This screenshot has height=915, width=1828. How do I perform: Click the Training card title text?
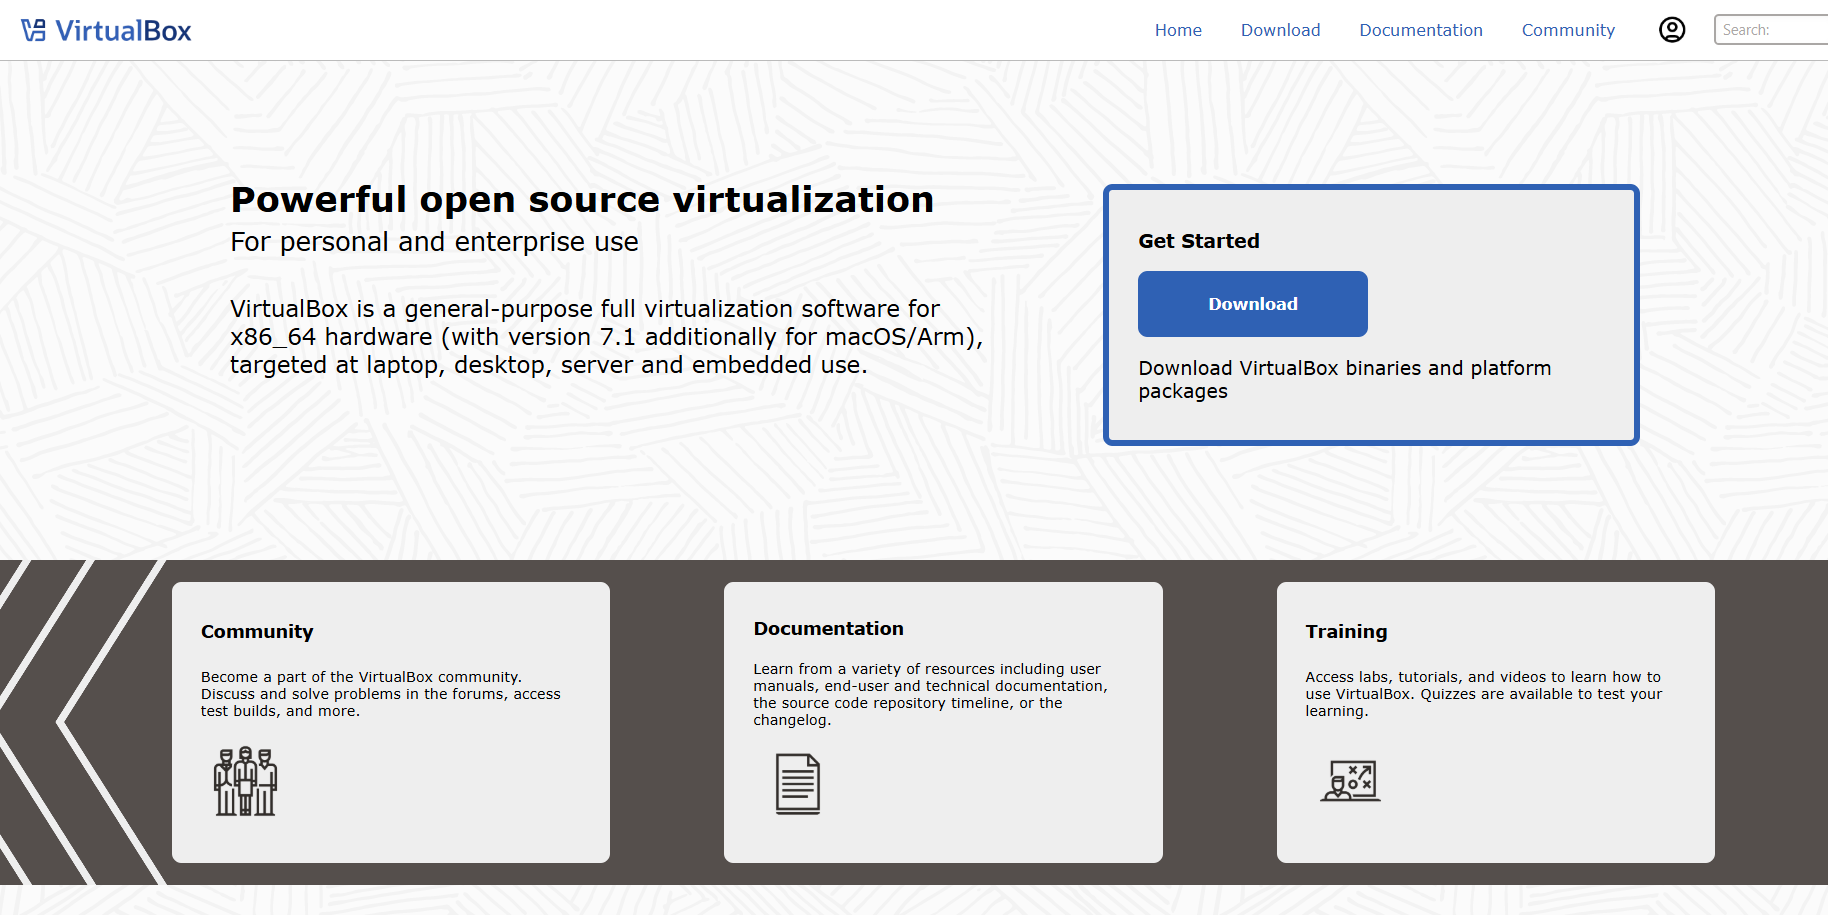point(1346,631)
